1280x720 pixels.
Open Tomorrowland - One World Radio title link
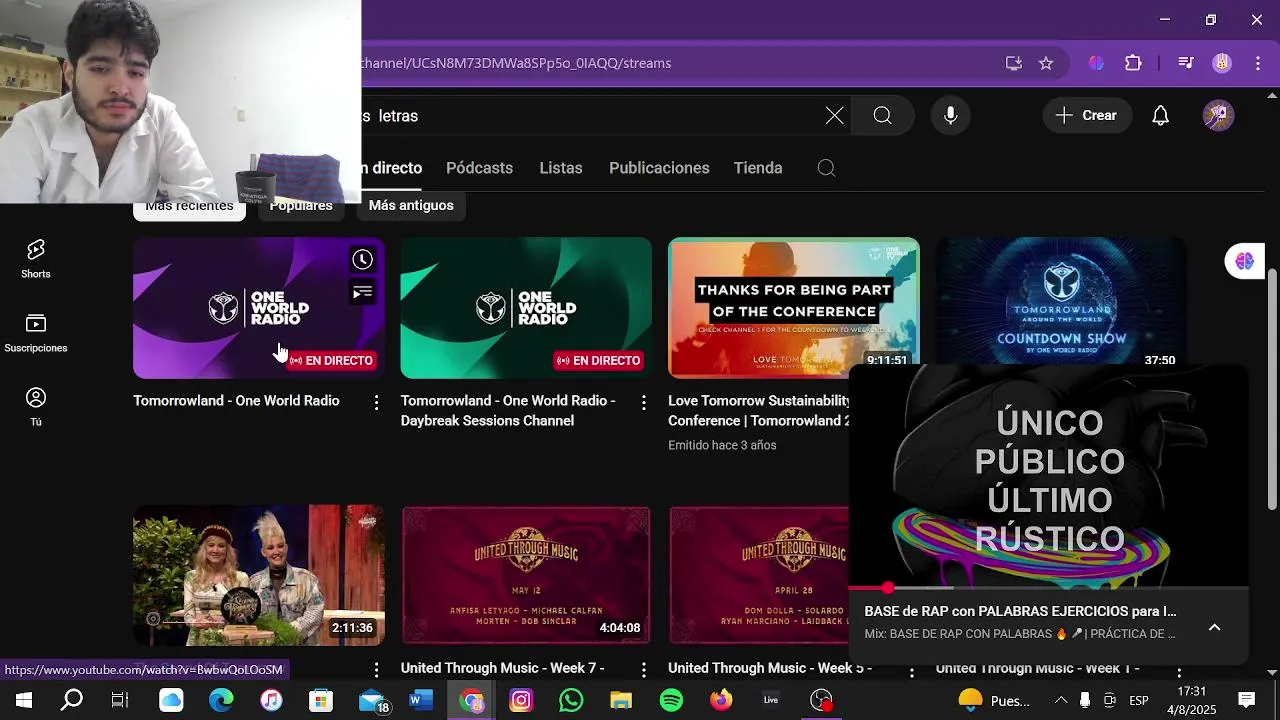tap(236, 401)
